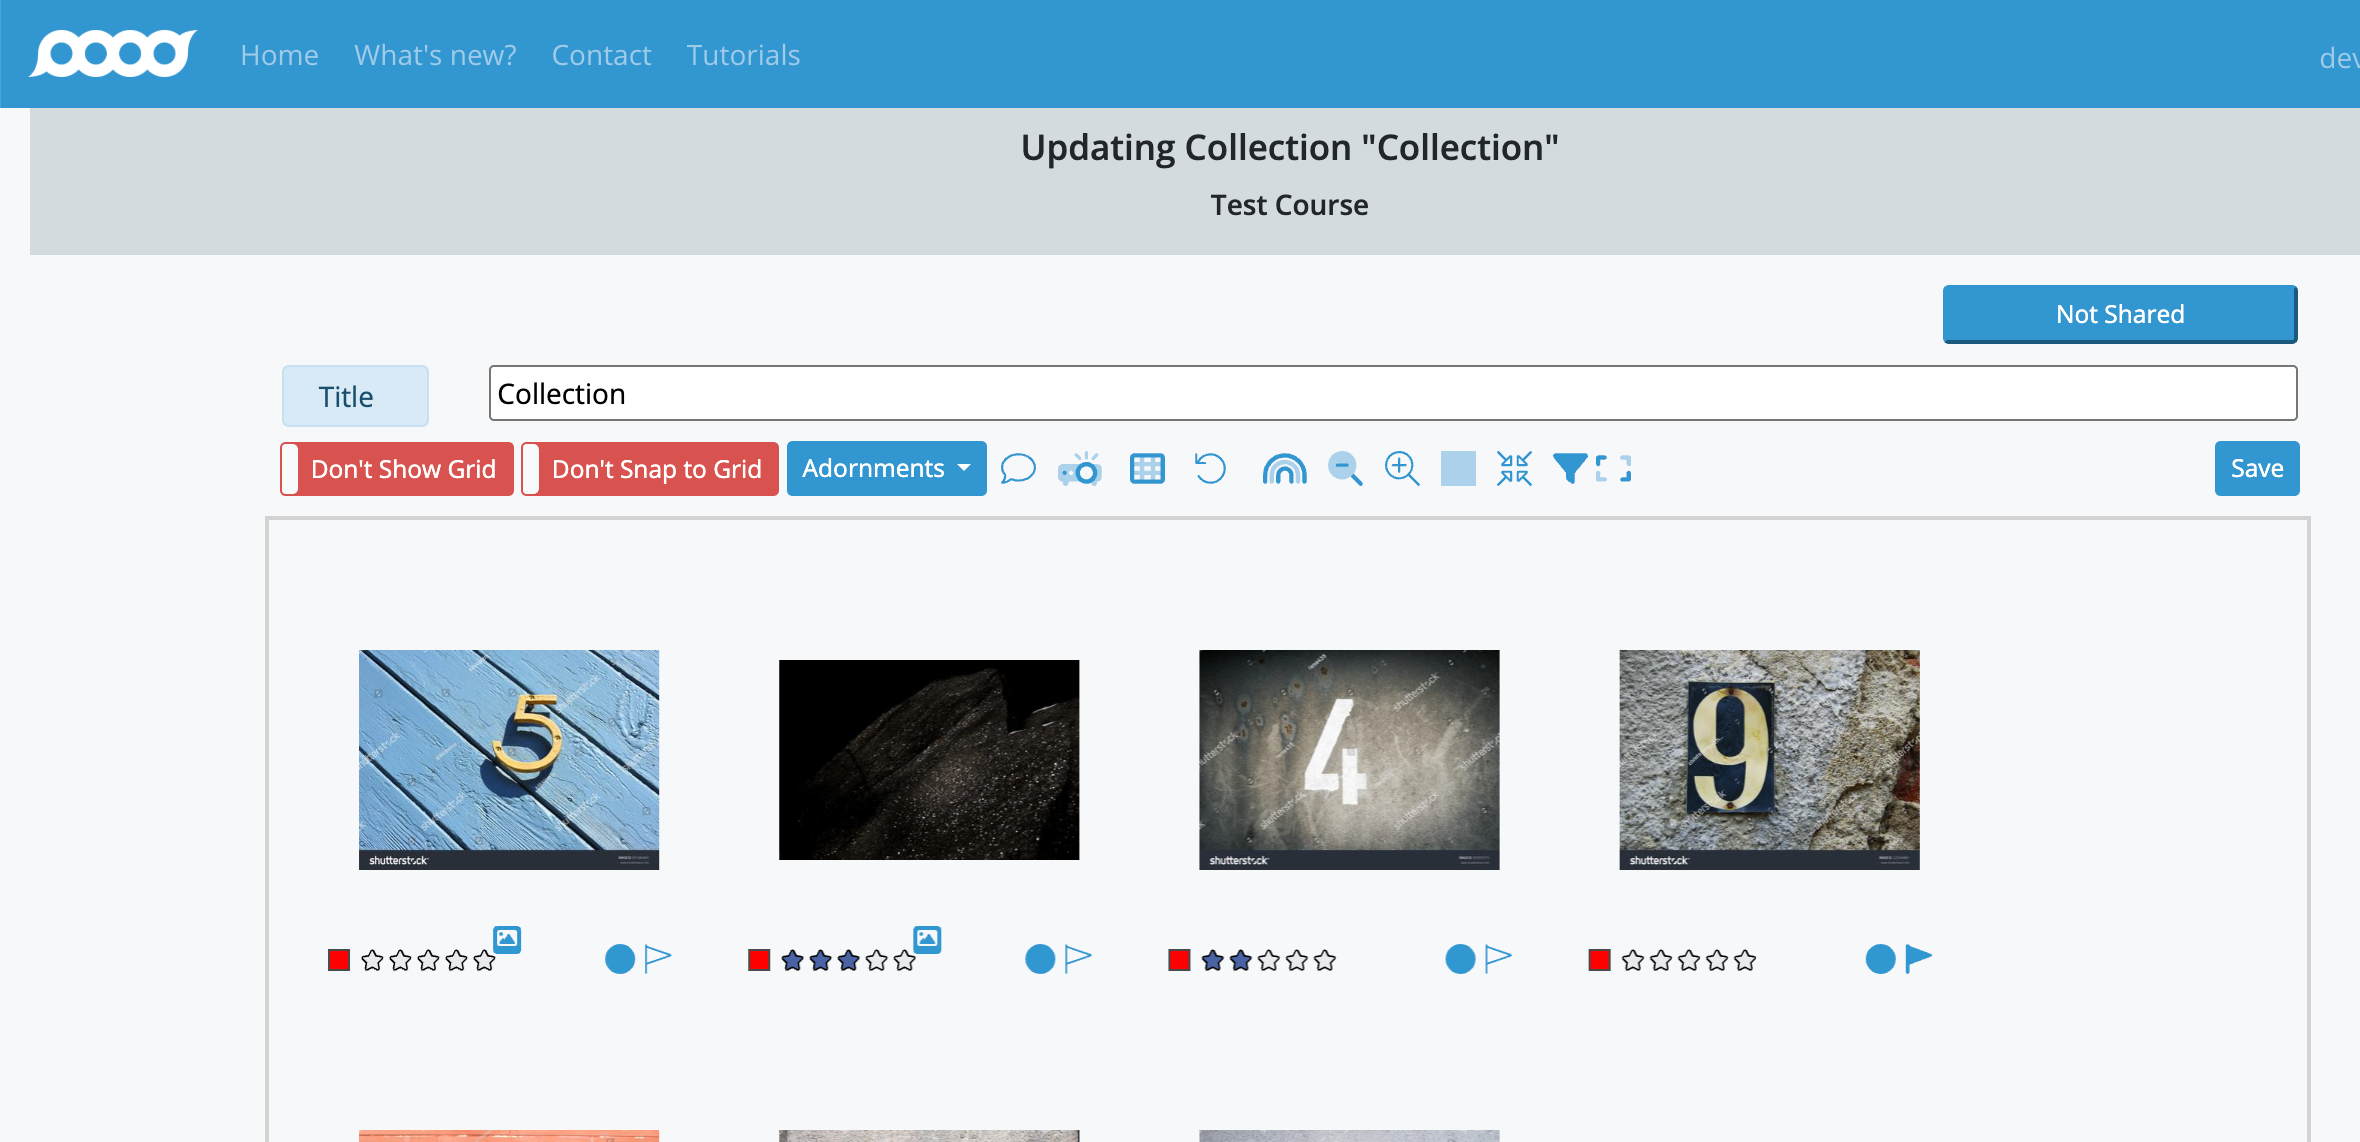This screenshot has width=2360, height=1142.
Task: Click the table grid layout icon
Action: [1147, 468]
